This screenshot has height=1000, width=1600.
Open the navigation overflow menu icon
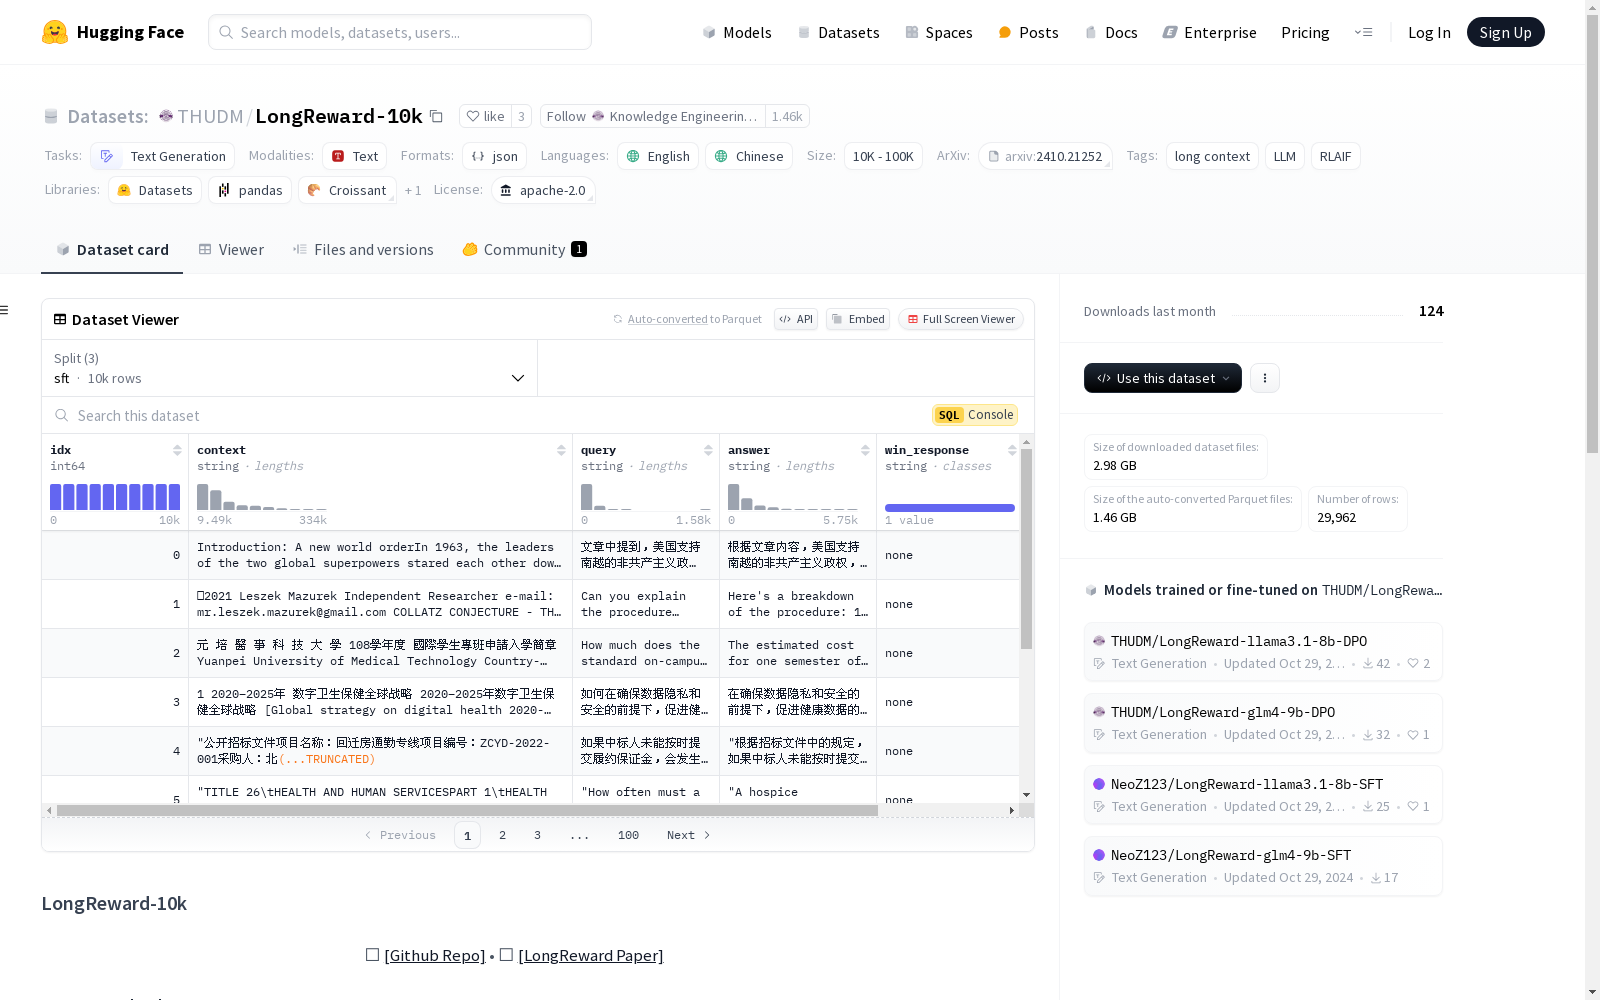click(x=1363, y=32)
